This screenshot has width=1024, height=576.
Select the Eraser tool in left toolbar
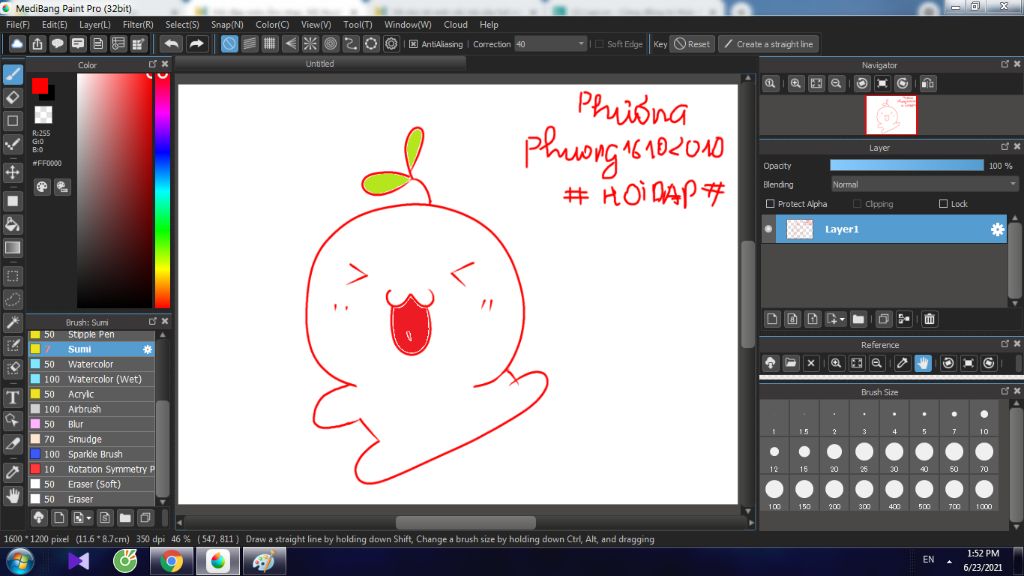[12, 97]
